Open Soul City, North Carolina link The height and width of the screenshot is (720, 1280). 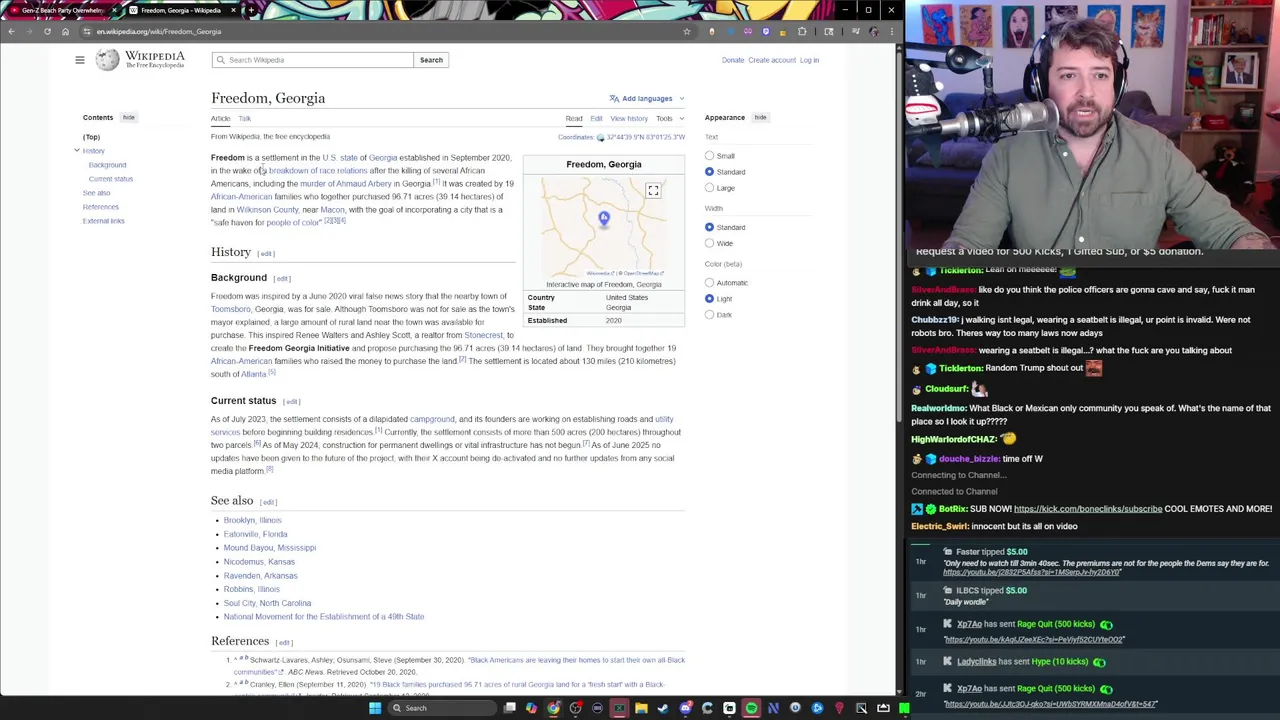pos(267,603)
